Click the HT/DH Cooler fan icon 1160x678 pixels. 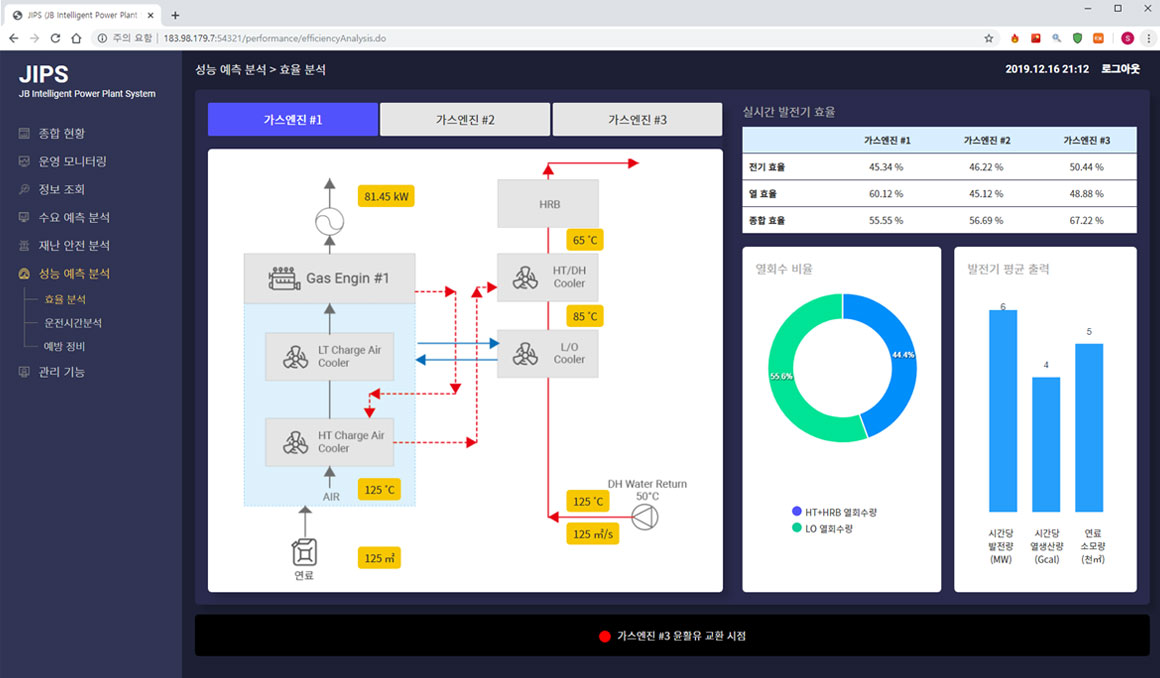(525, 278)
